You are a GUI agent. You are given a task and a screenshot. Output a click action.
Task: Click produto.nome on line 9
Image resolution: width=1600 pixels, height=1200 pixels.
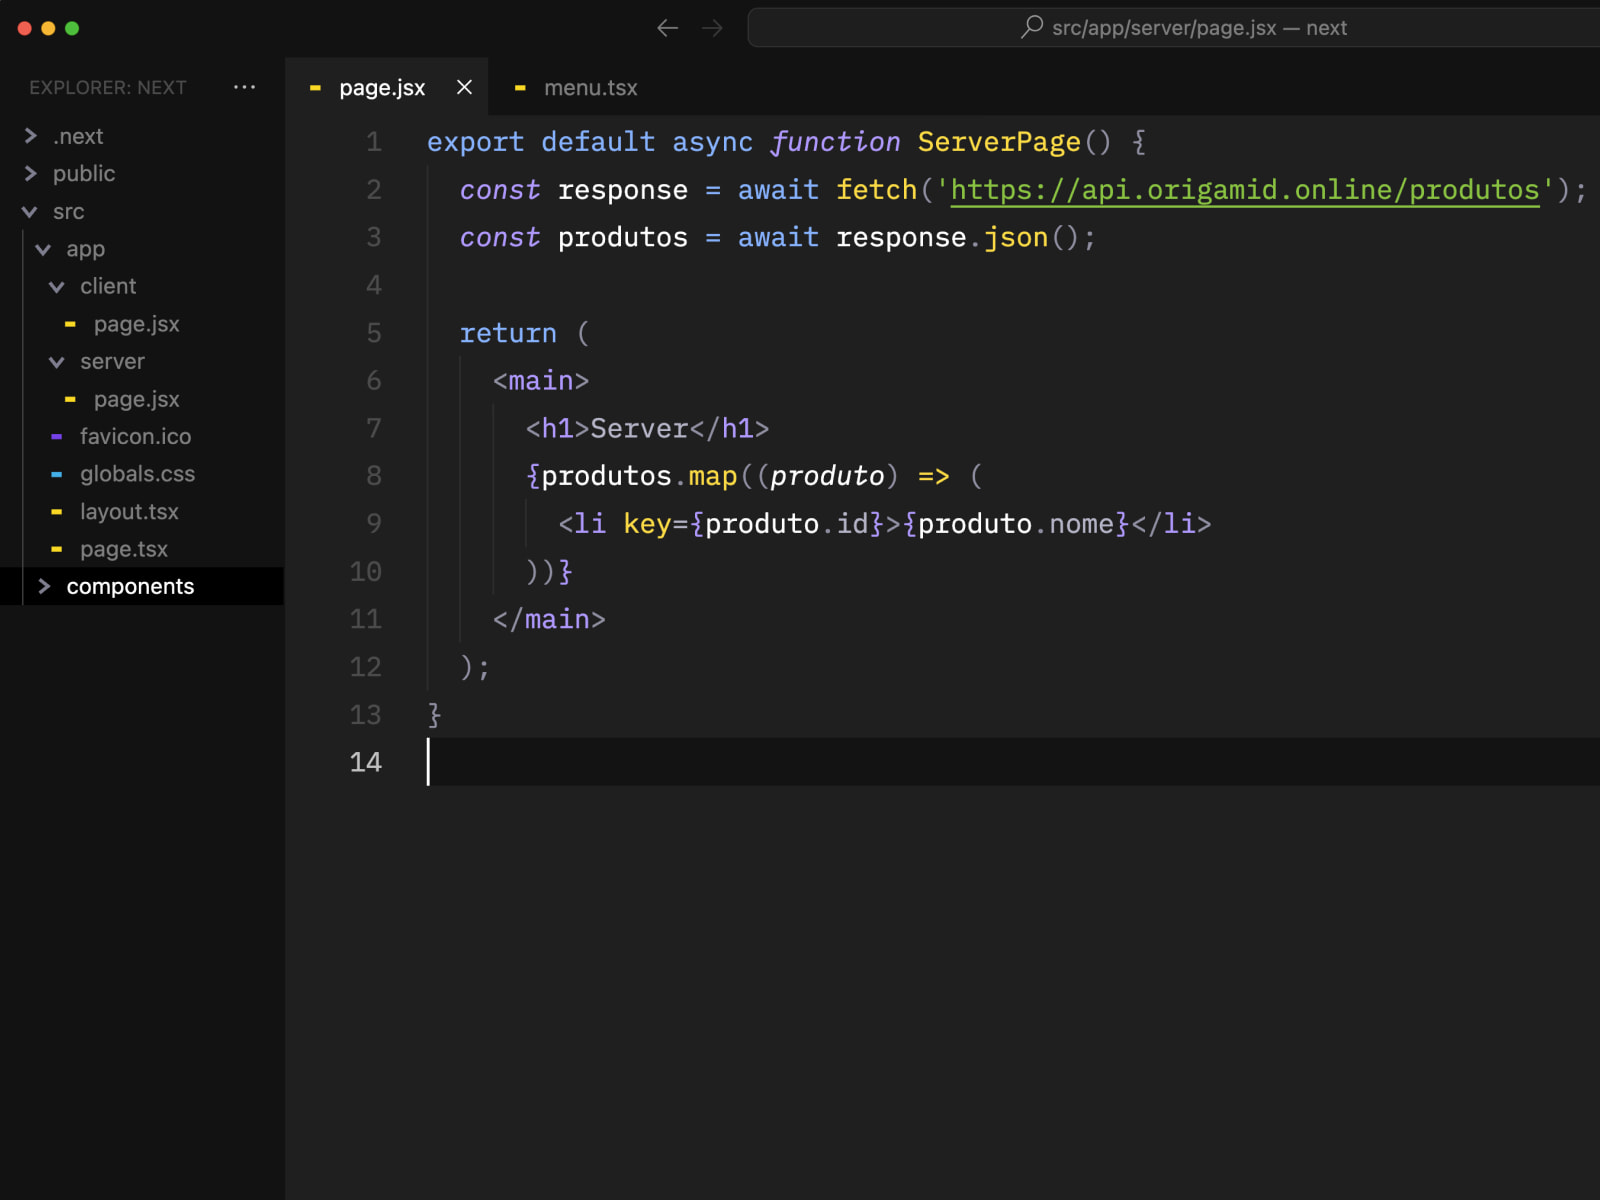[x=1016, y=524]
